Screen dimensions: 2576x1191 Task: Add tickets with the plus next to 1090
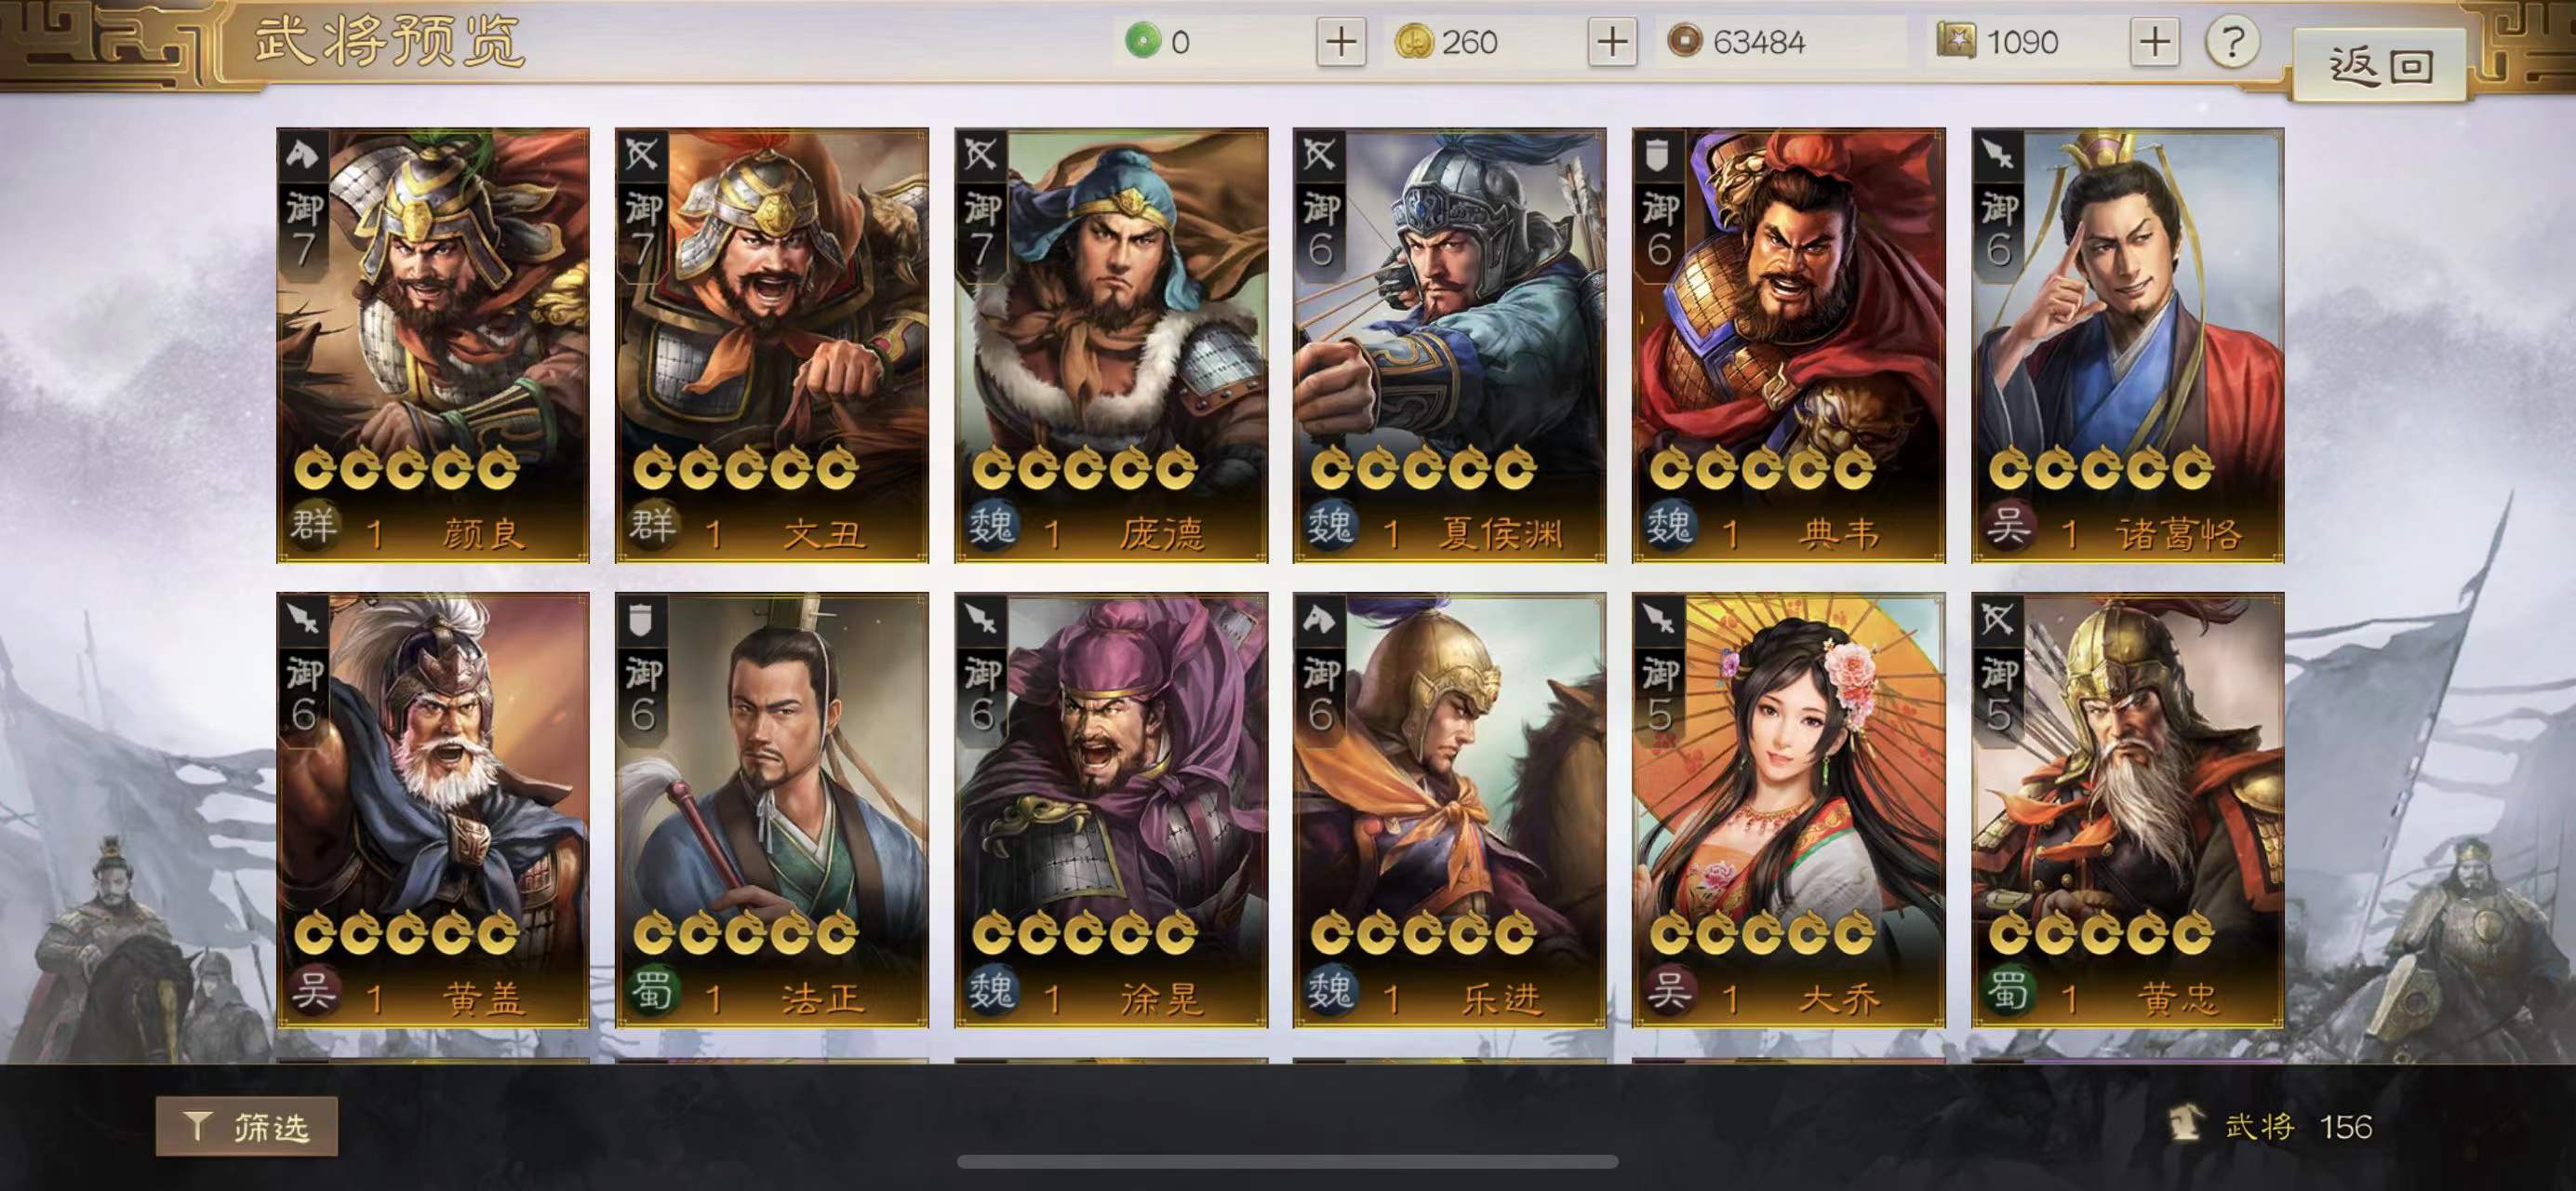point(2154,42)
